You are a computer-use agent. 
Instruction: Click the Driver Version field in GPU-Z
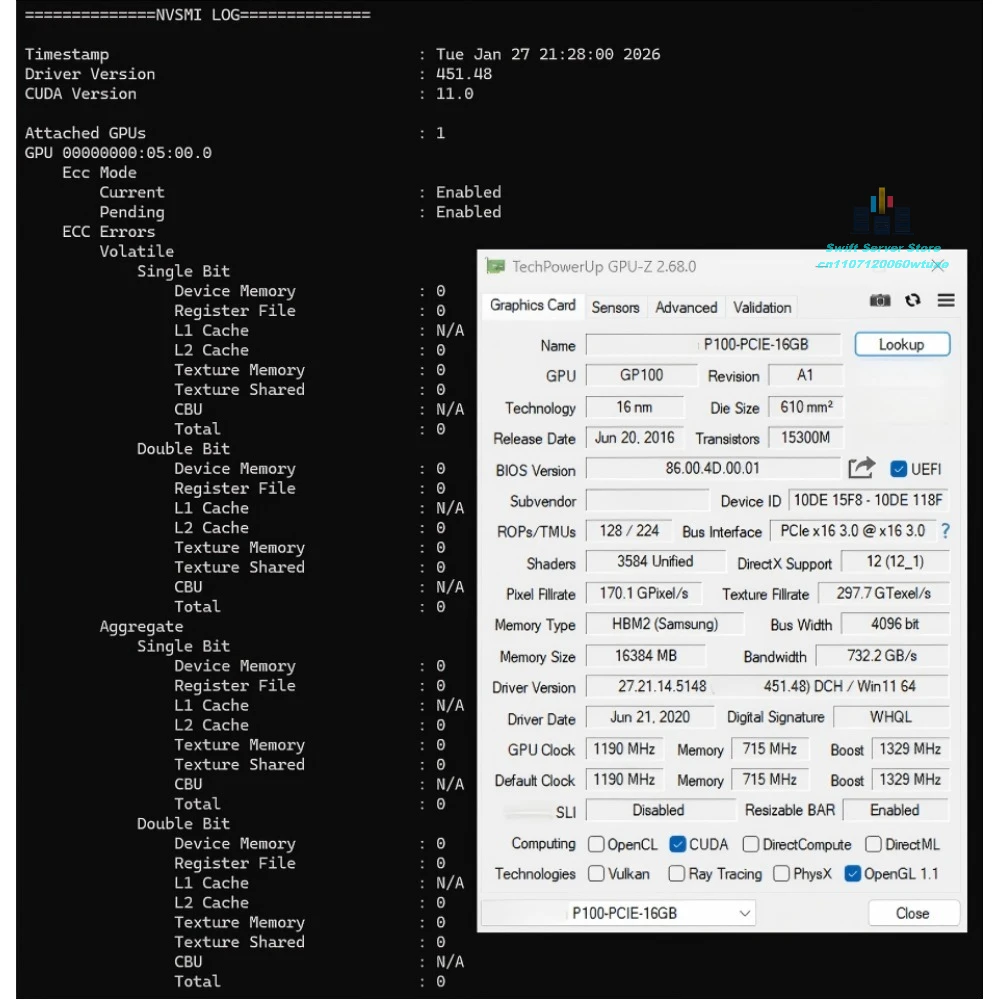(x=767, y=686)
